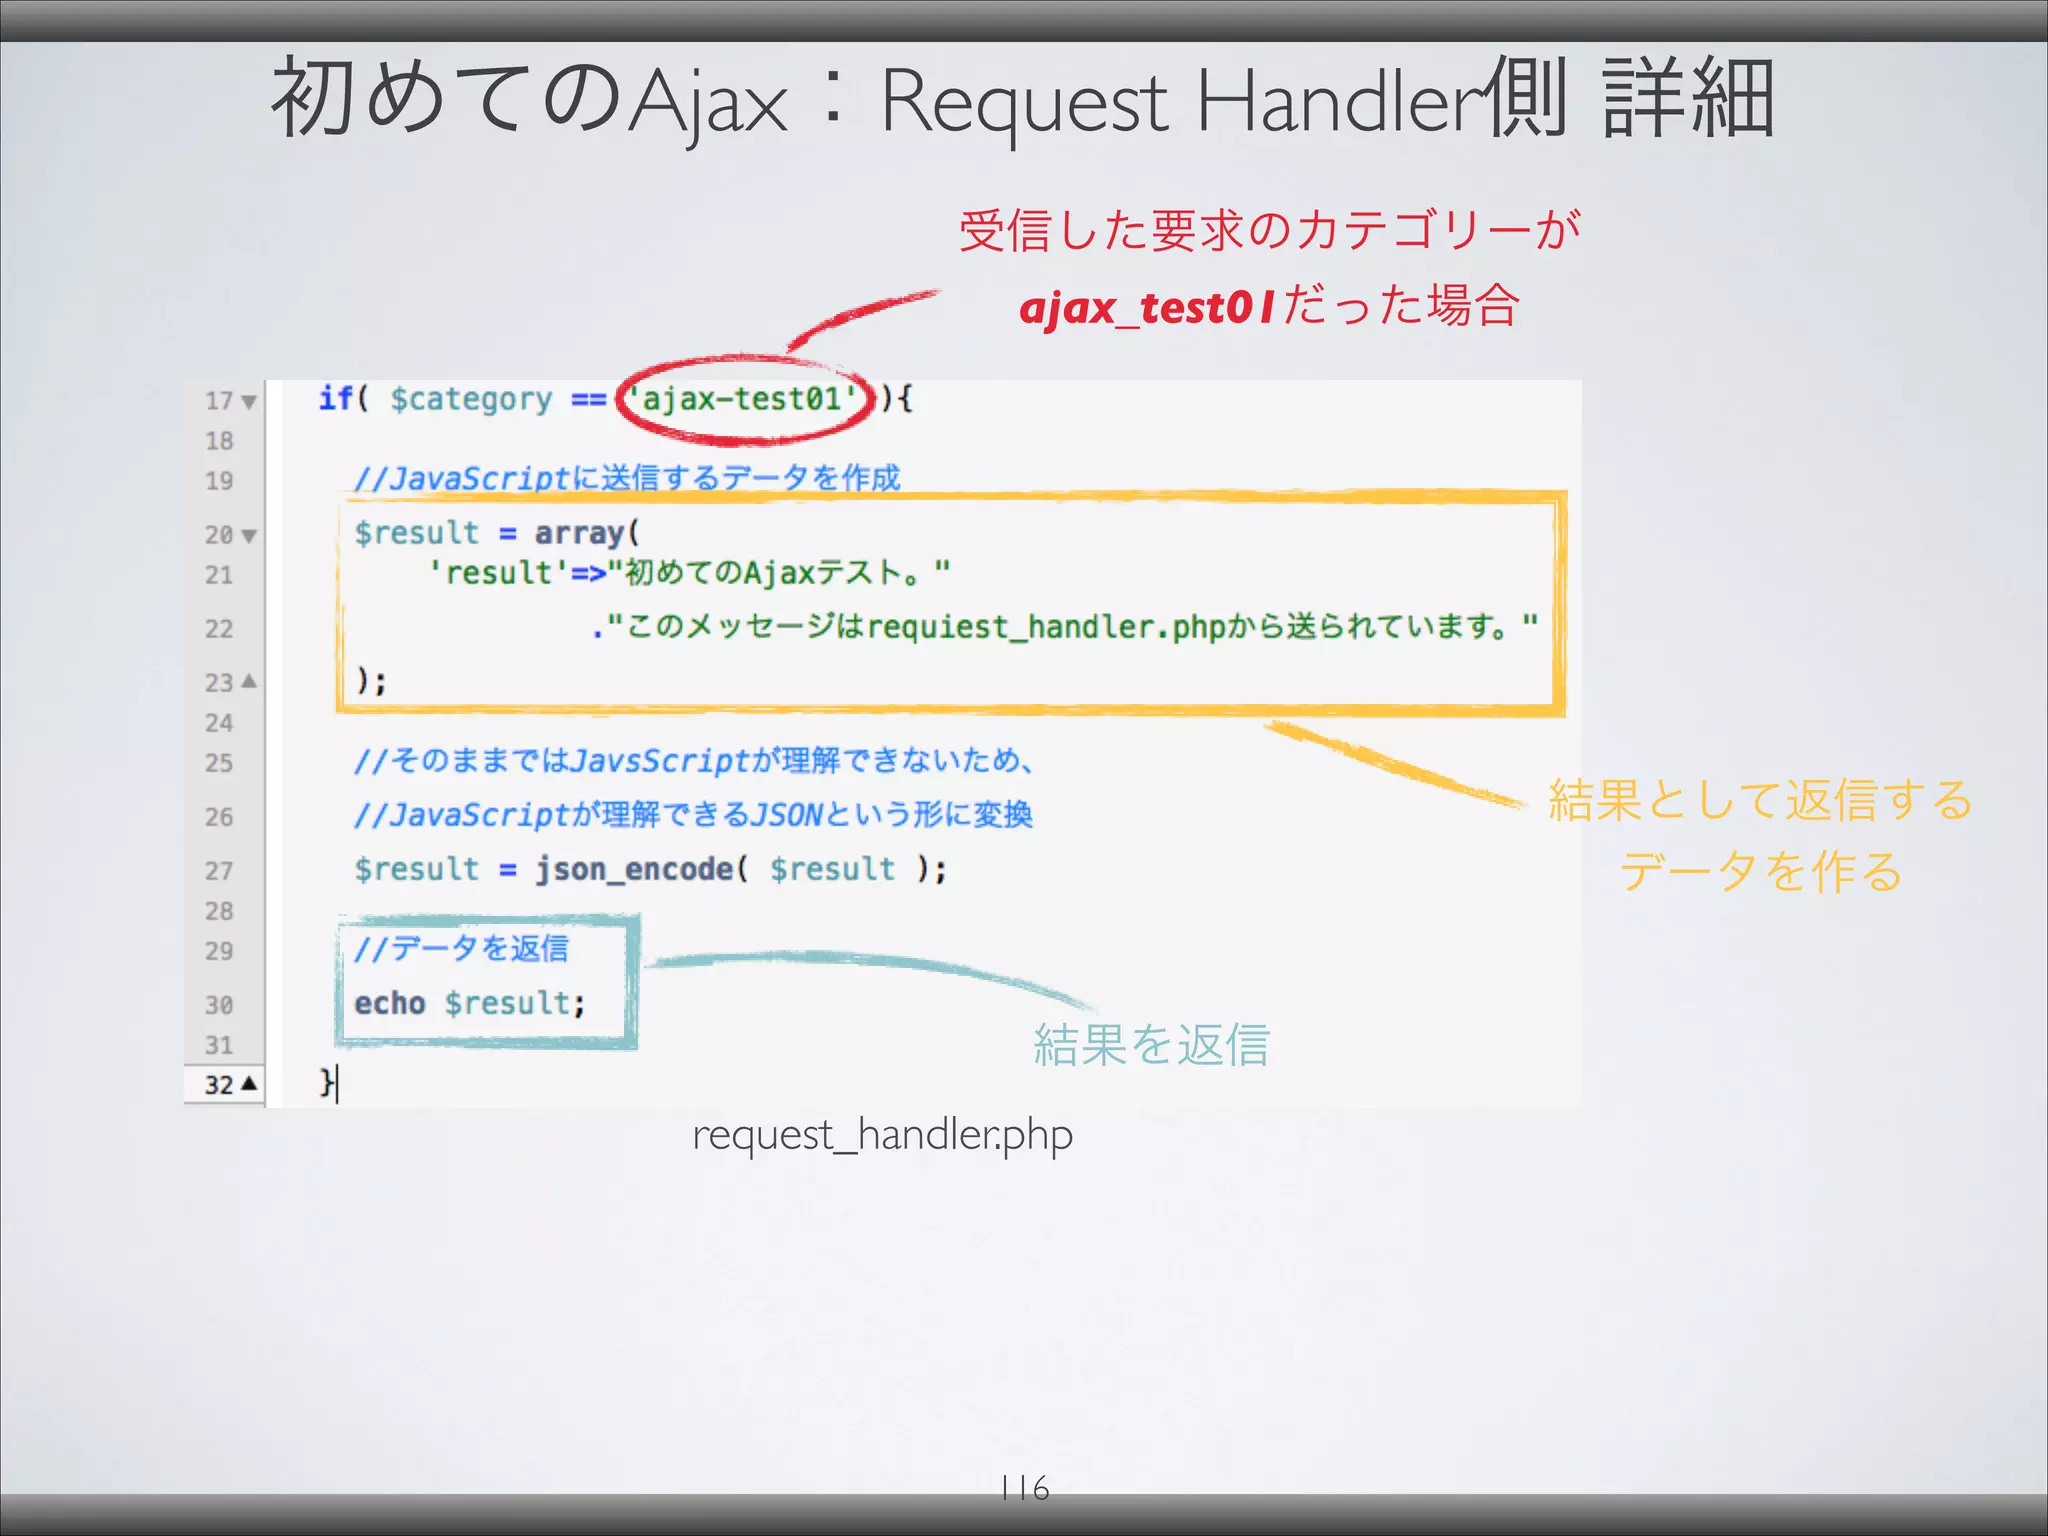Click the closing brace on line 32
Viewport: 2048px width, 1536px height.
click(x=326, y=1082)
